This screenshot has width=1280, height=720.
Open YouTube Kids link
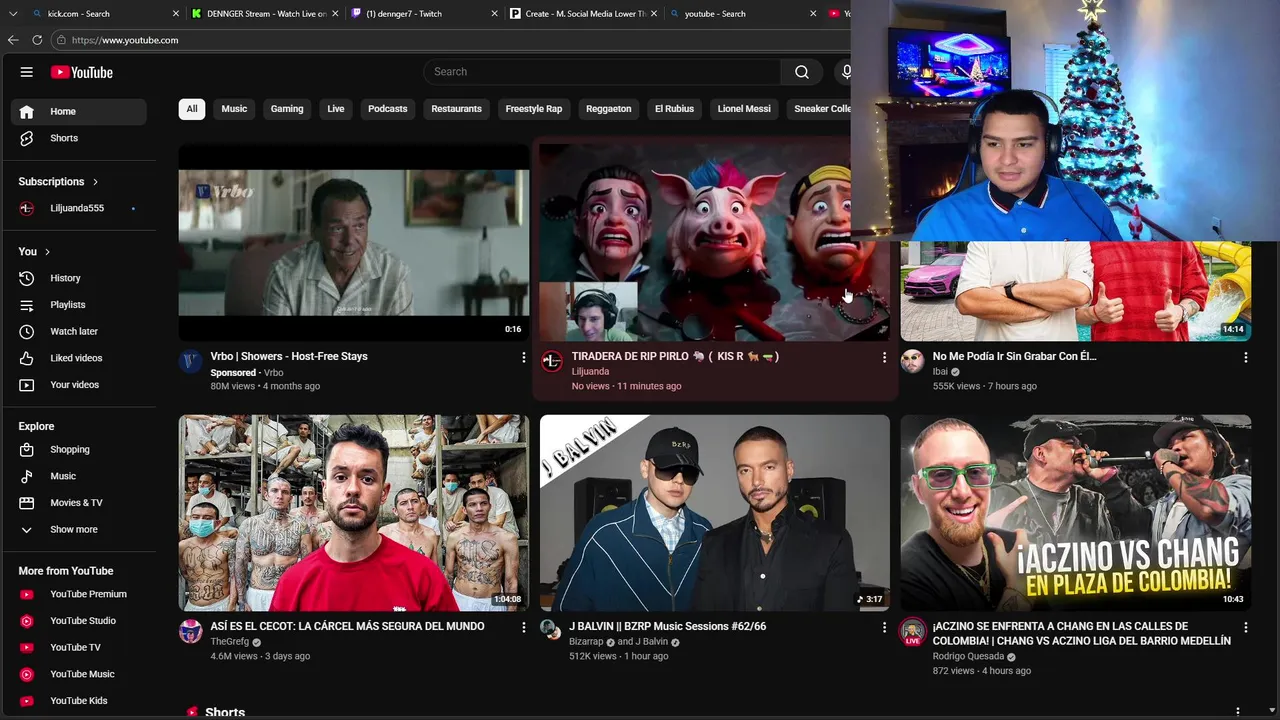pos(79,701)
